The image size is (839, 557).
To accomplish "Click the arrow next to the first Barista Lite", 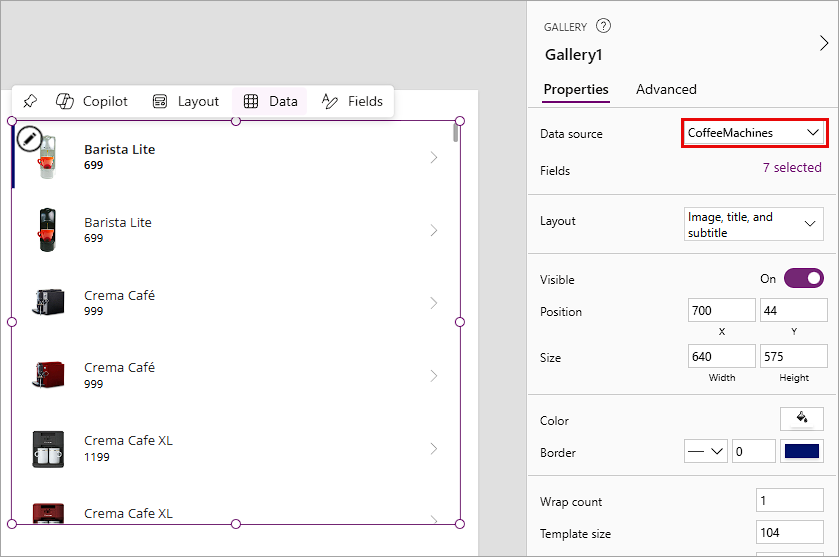I will tap(433, 157).
